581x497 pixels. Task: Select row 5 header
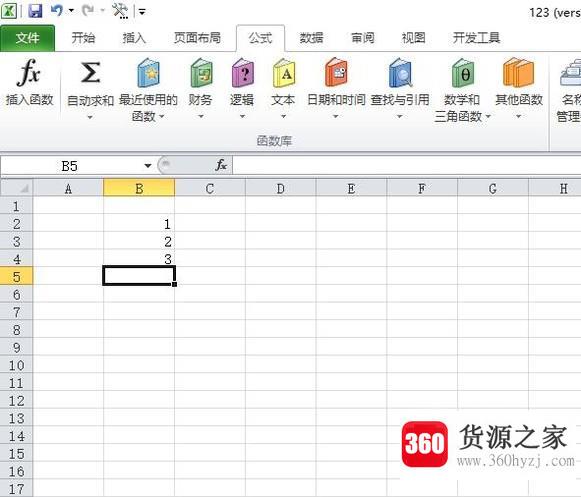pos(16,276)
